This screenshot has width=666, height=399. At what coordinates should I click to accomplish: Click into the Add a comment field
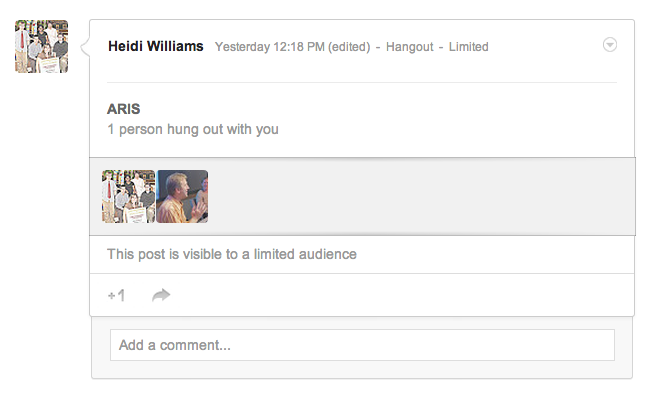click(362, 345)
